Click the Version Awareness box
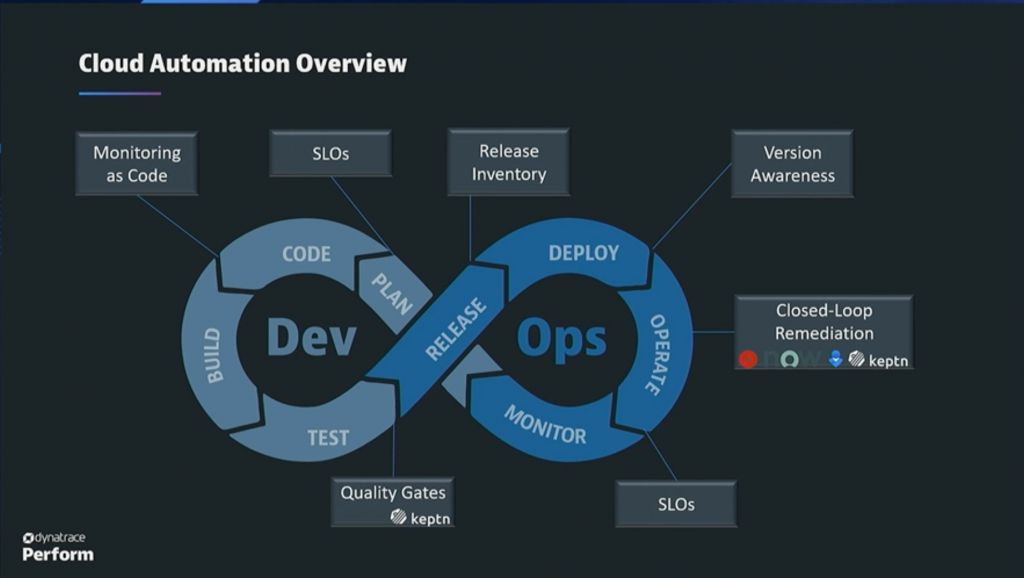 [x=792, y=163]
